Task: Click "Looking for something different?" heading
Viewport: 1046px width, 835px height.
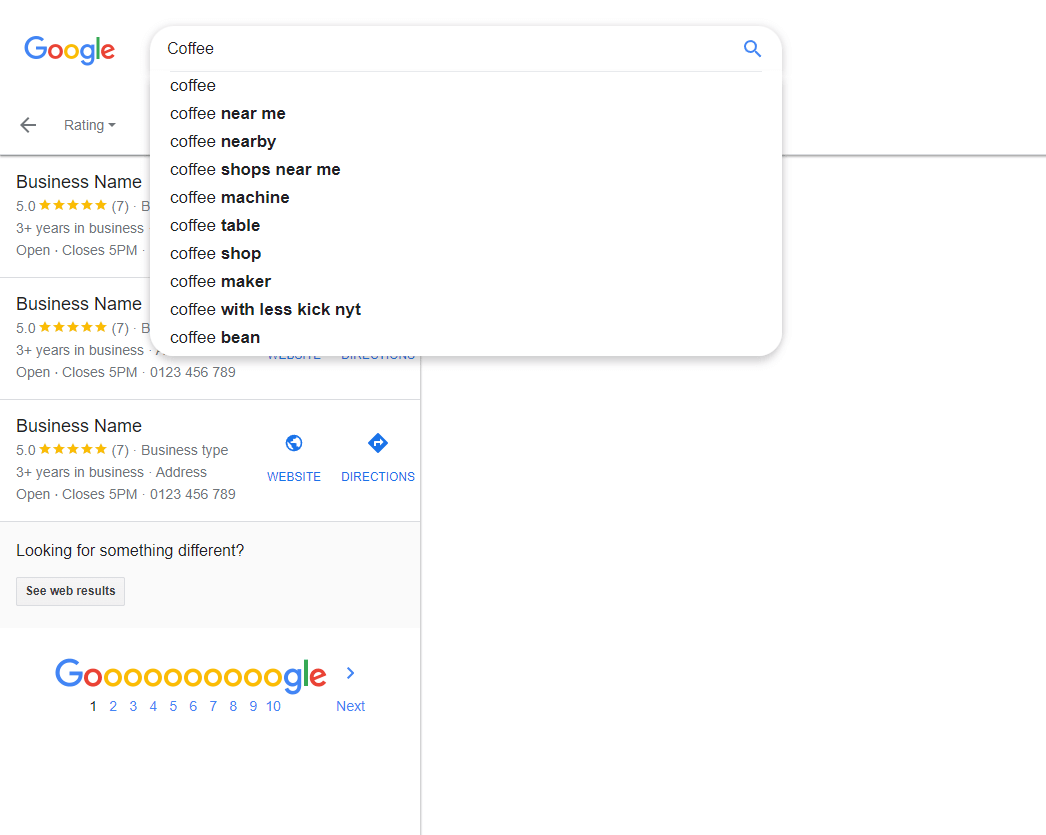Action: [130, 550]
